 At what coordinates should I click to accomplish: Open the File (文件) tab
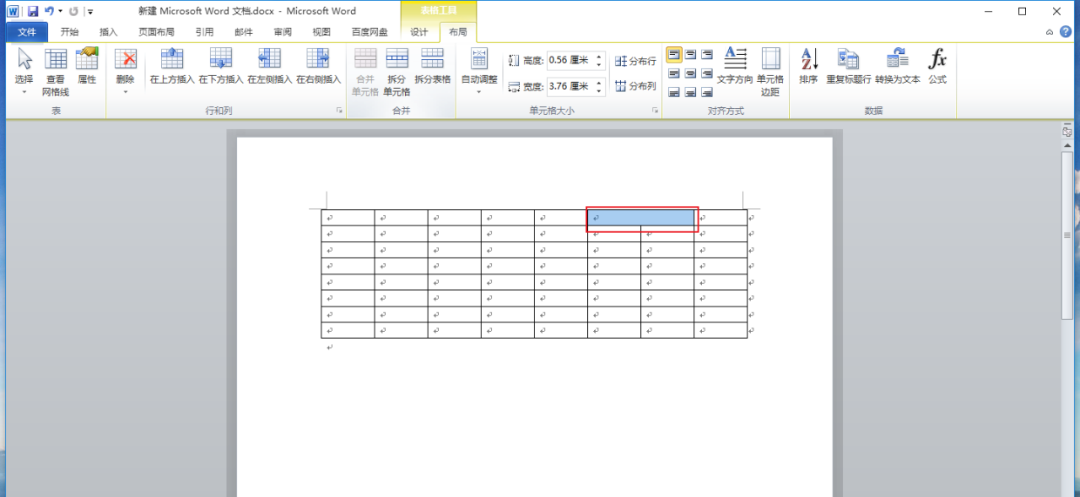coord(27,32)
